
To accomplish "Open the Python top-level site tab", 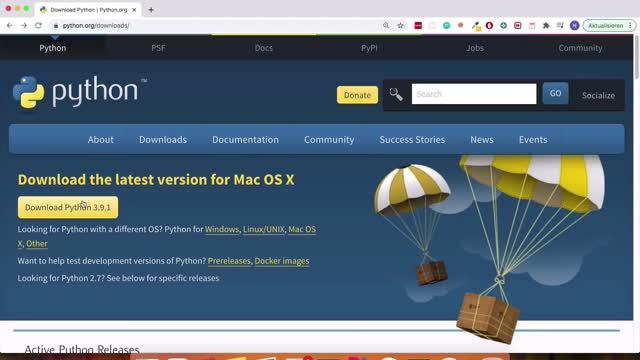I will pyautogui.click(x=53, y=48).
